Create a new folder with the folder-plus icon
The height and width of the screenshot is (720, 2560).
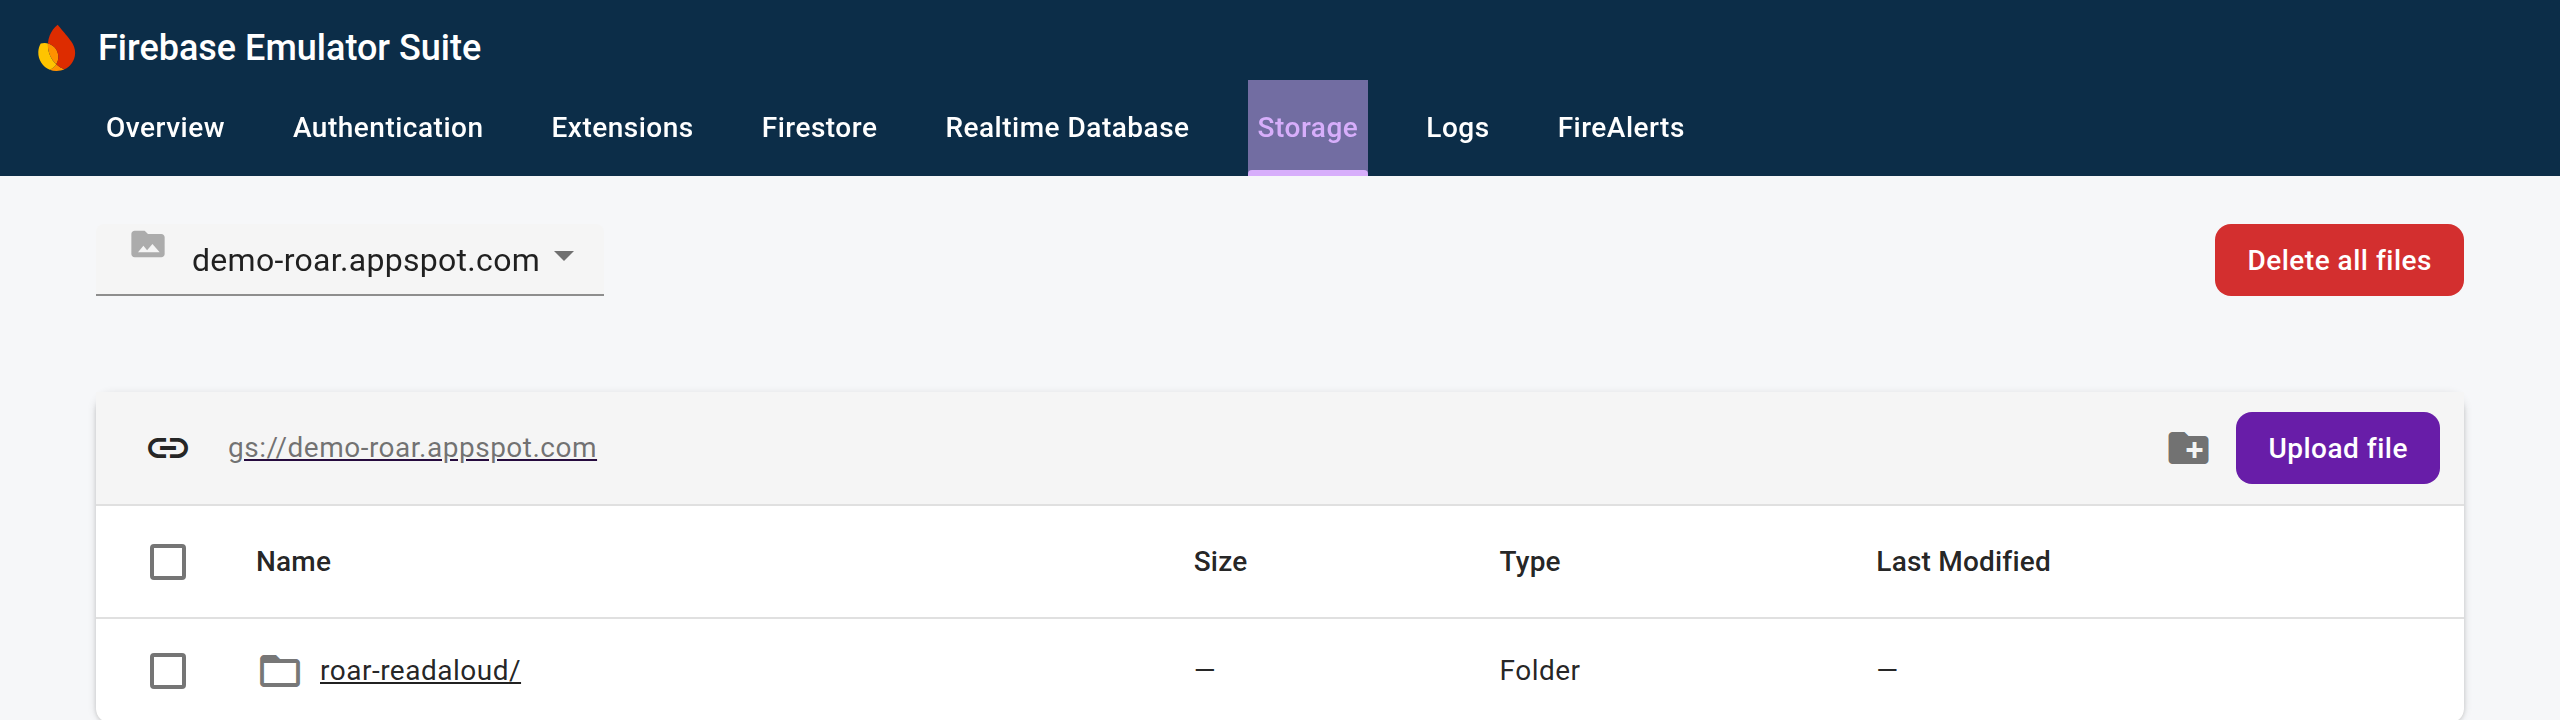click(2188, 448)
